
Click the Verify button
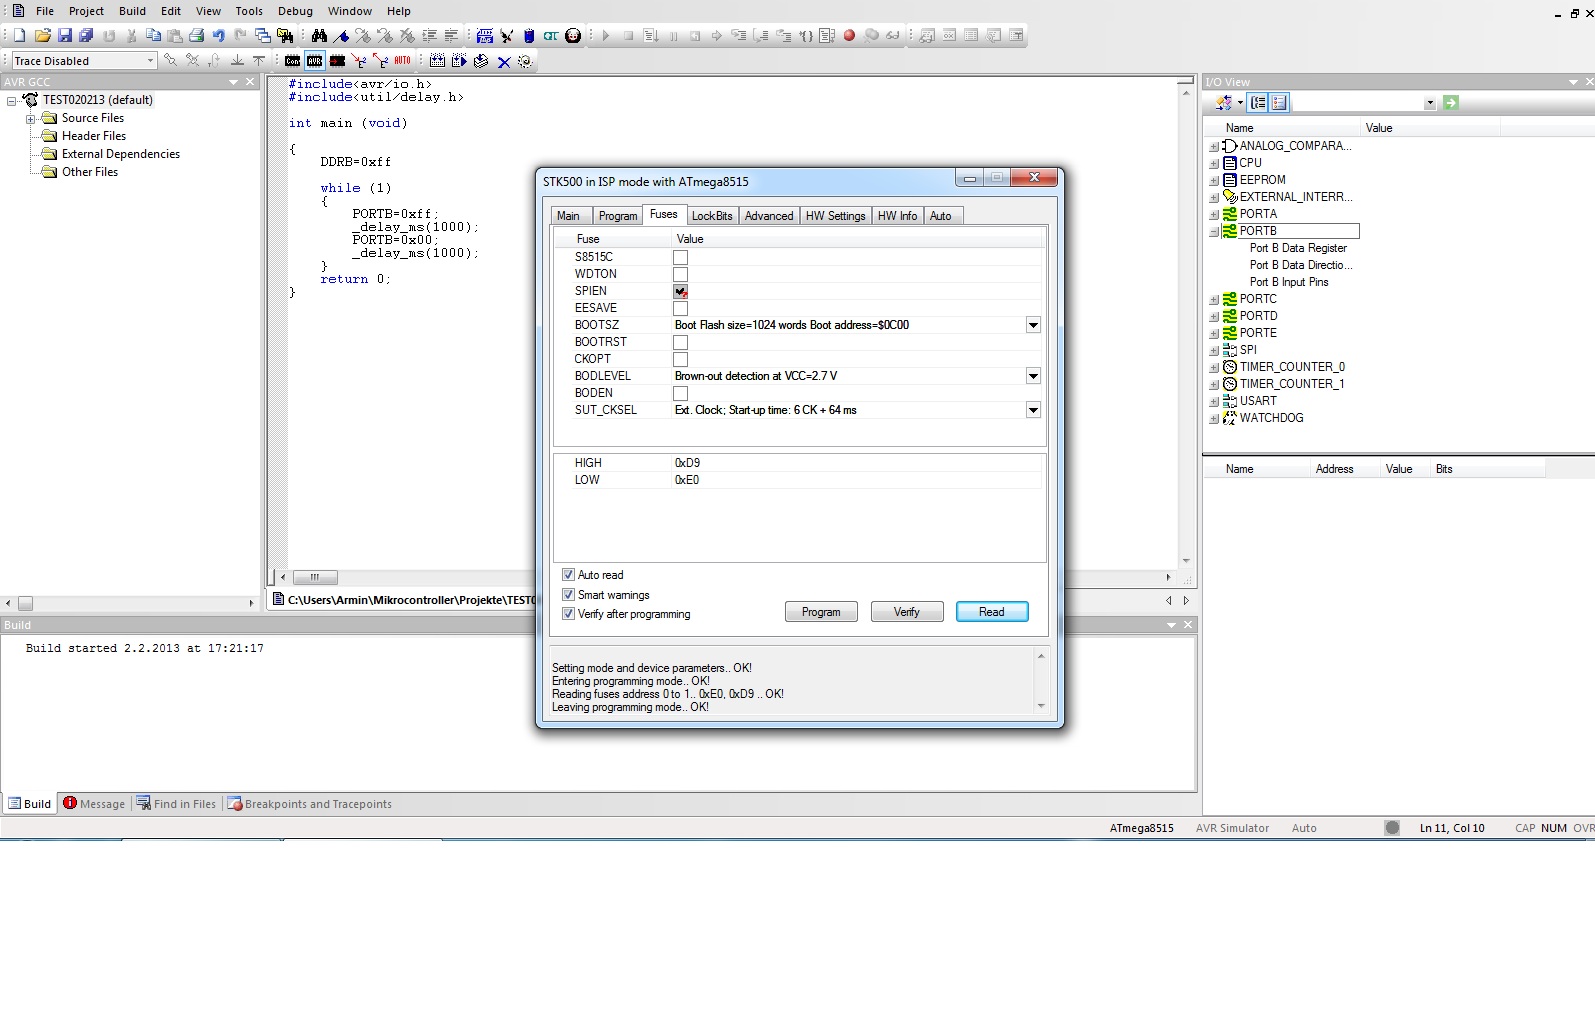pos(907,612)
